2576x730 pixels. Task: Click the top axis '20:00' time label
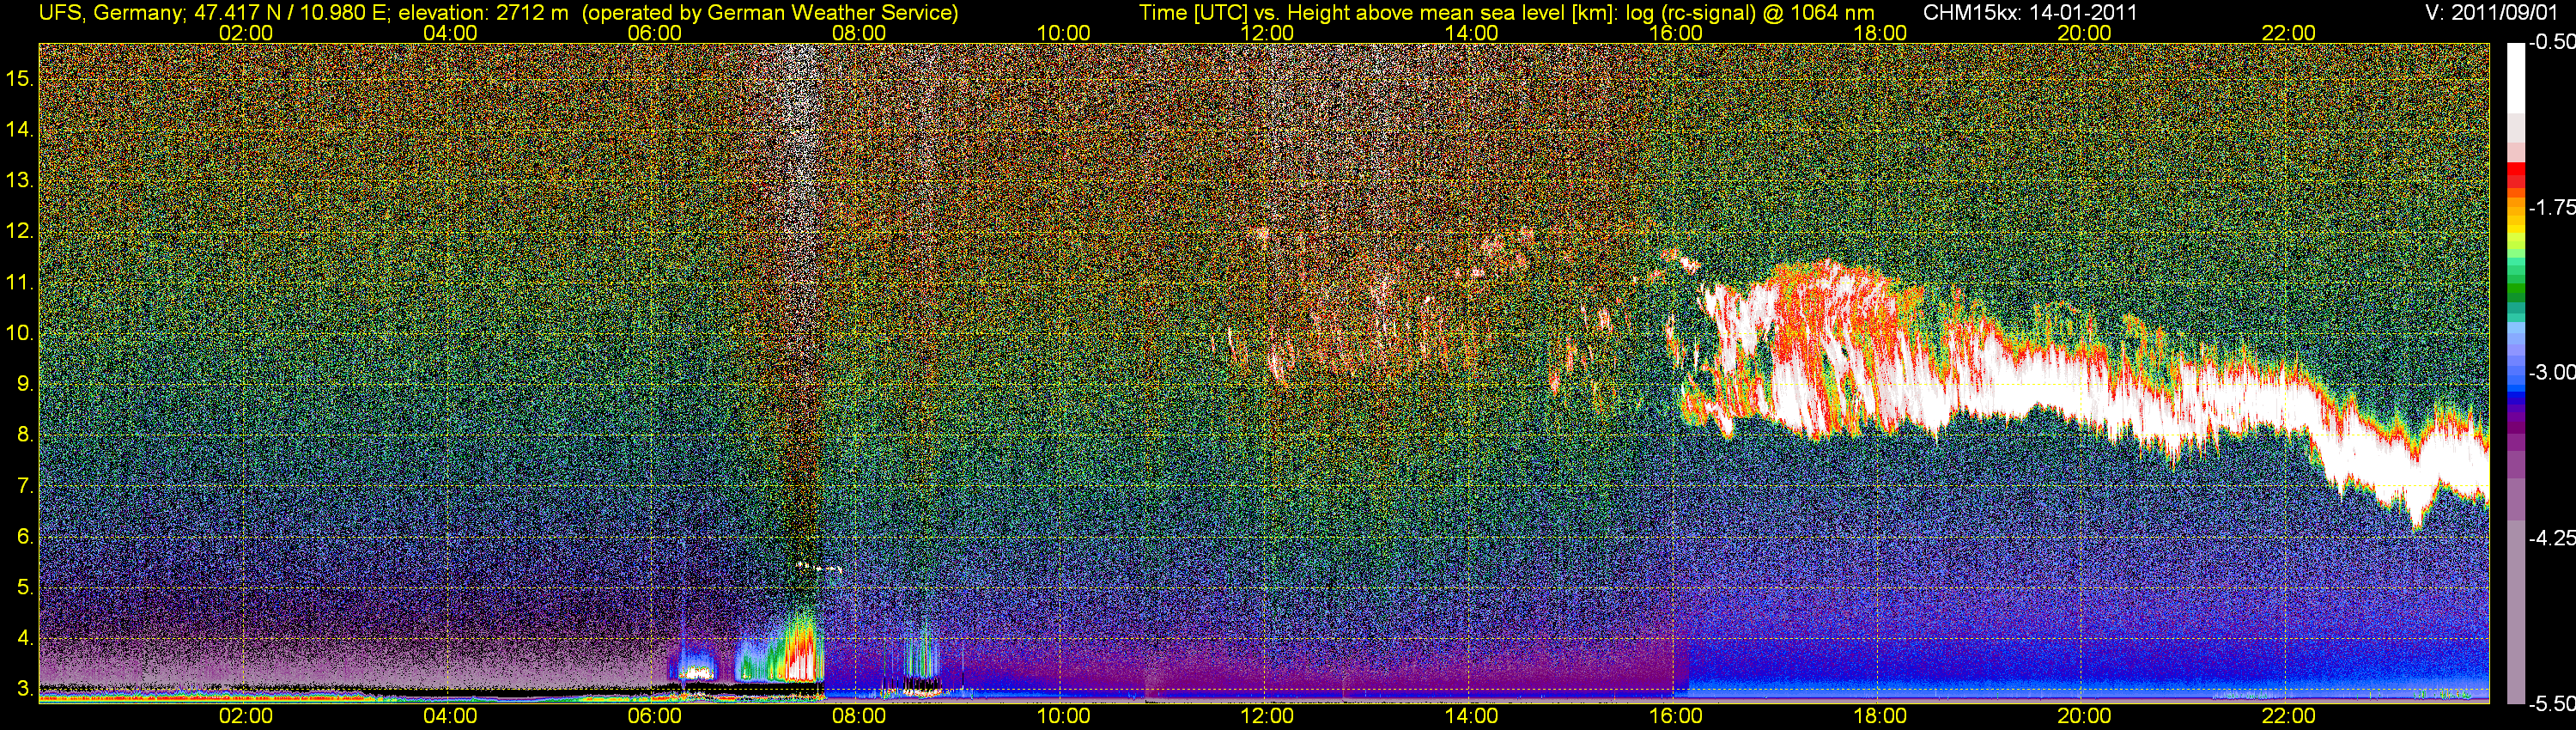[2084, 33]
